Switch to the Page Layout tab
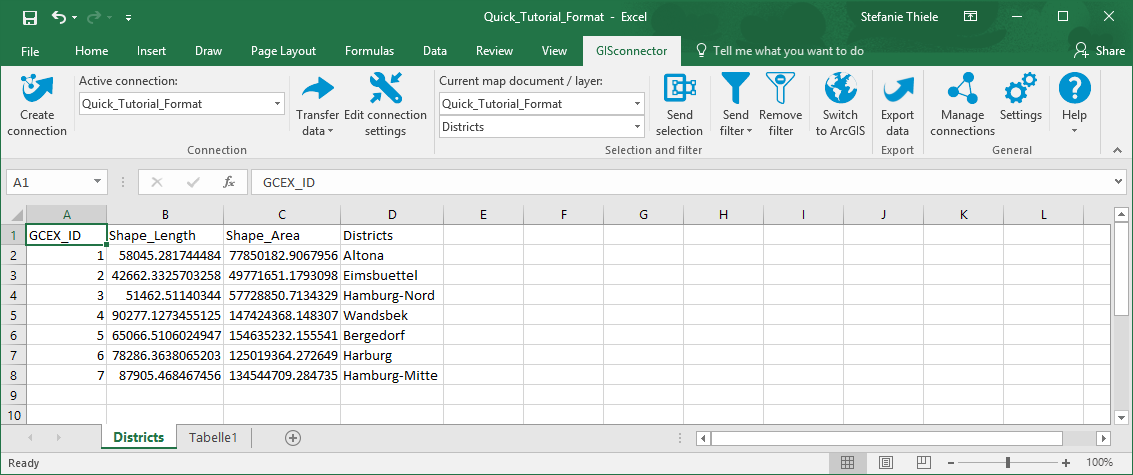The image size is (1133, 475). pos(283,51)
